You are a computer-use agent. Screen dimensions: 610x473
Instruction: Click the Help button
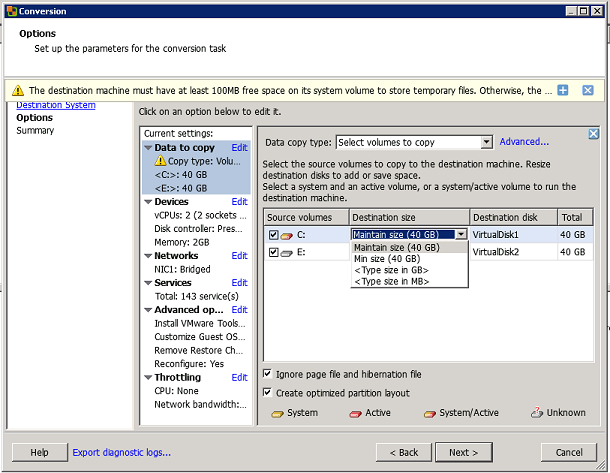pyautogui.click(x=40, y=452)
